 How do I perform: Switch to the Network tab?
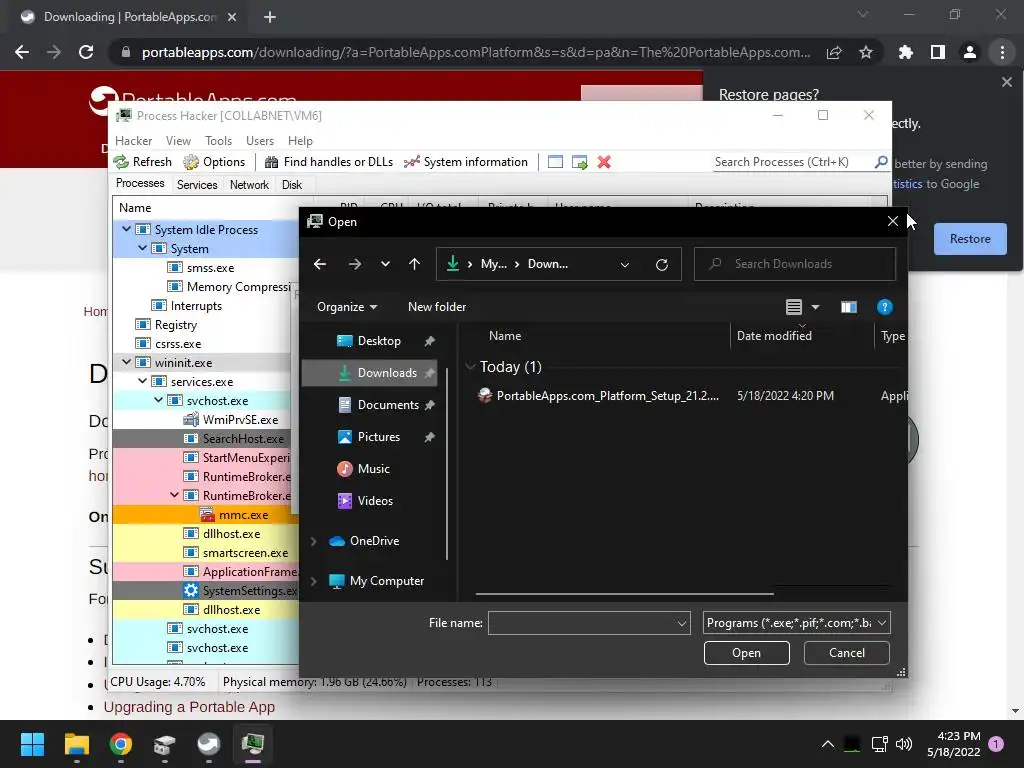tap(249, 185)
